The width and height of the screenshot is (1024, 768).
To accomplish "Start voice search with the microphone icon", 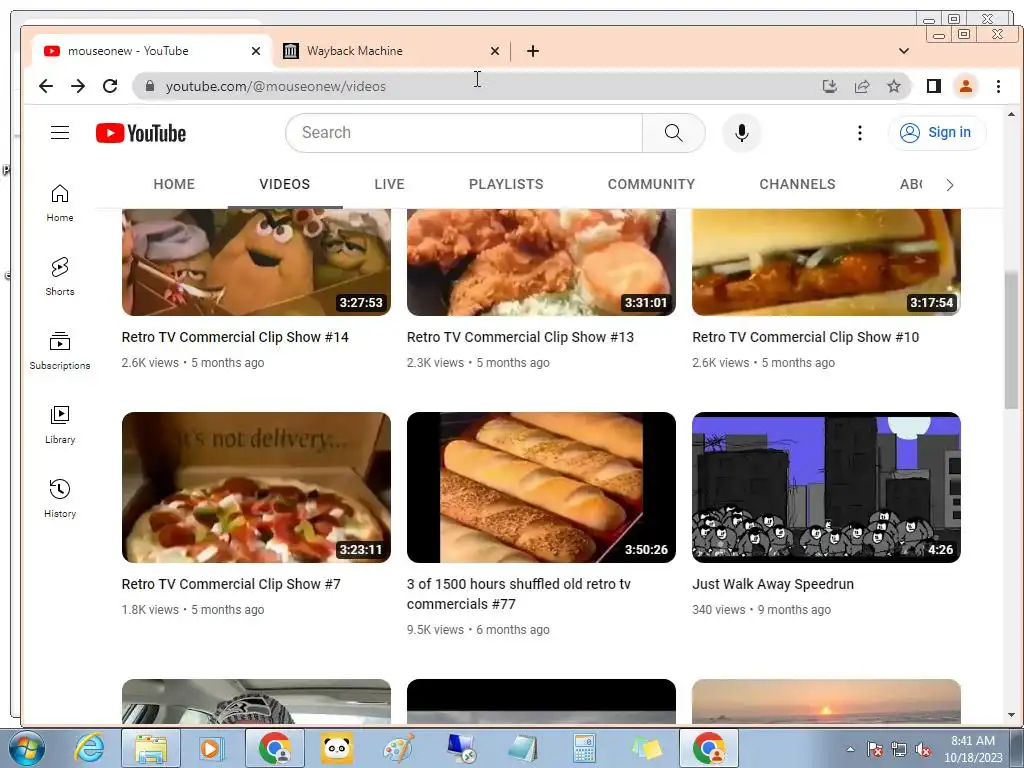I will click(x=741, y=133).
